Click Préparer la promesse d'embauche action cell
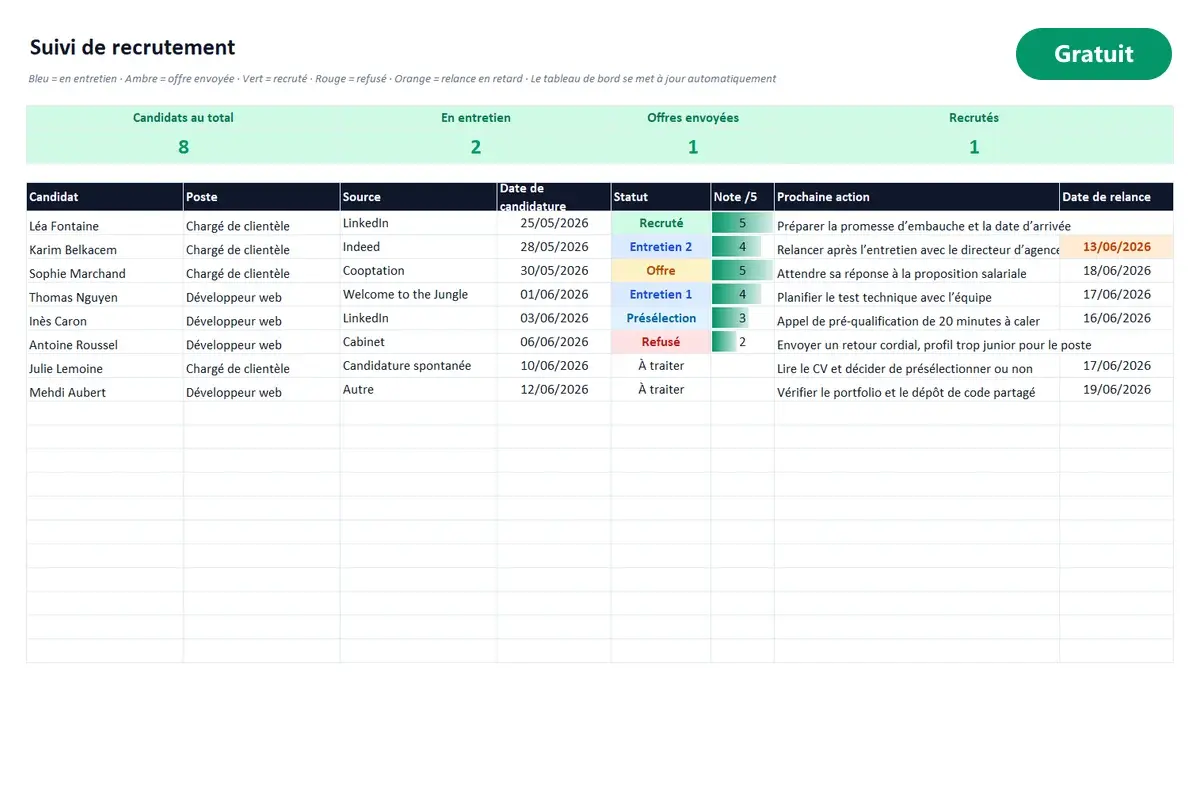This screenshot has width=1200, height=800. click(x=917, y=225)
